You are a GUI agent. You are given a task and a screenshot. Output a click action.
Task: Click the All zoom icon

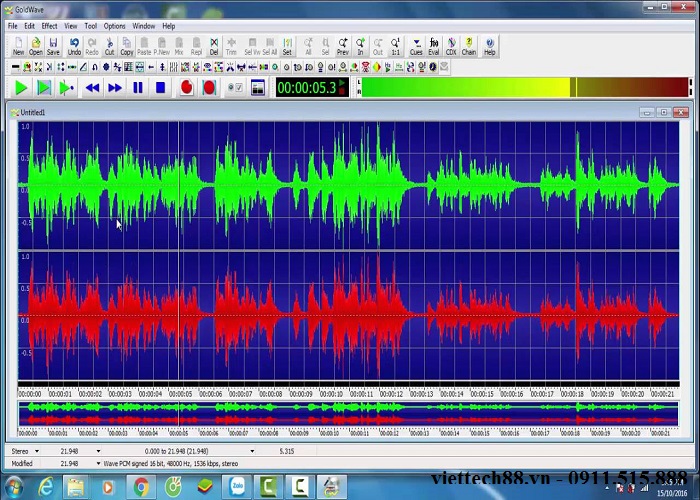[308, 46]
